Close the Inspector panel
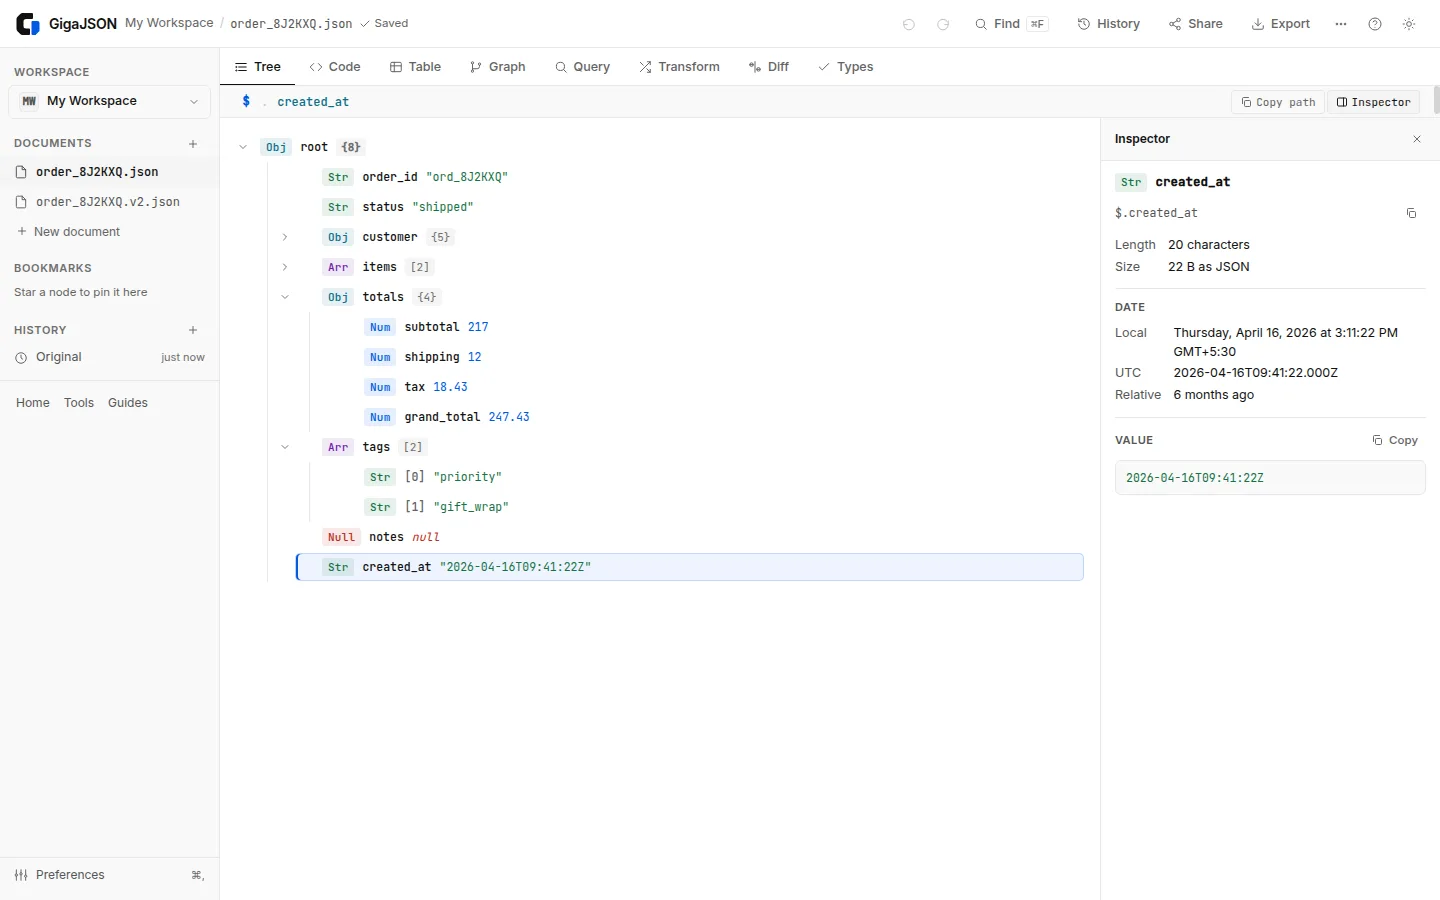This screenshot has height=900, width=1440. (1417, 139)
